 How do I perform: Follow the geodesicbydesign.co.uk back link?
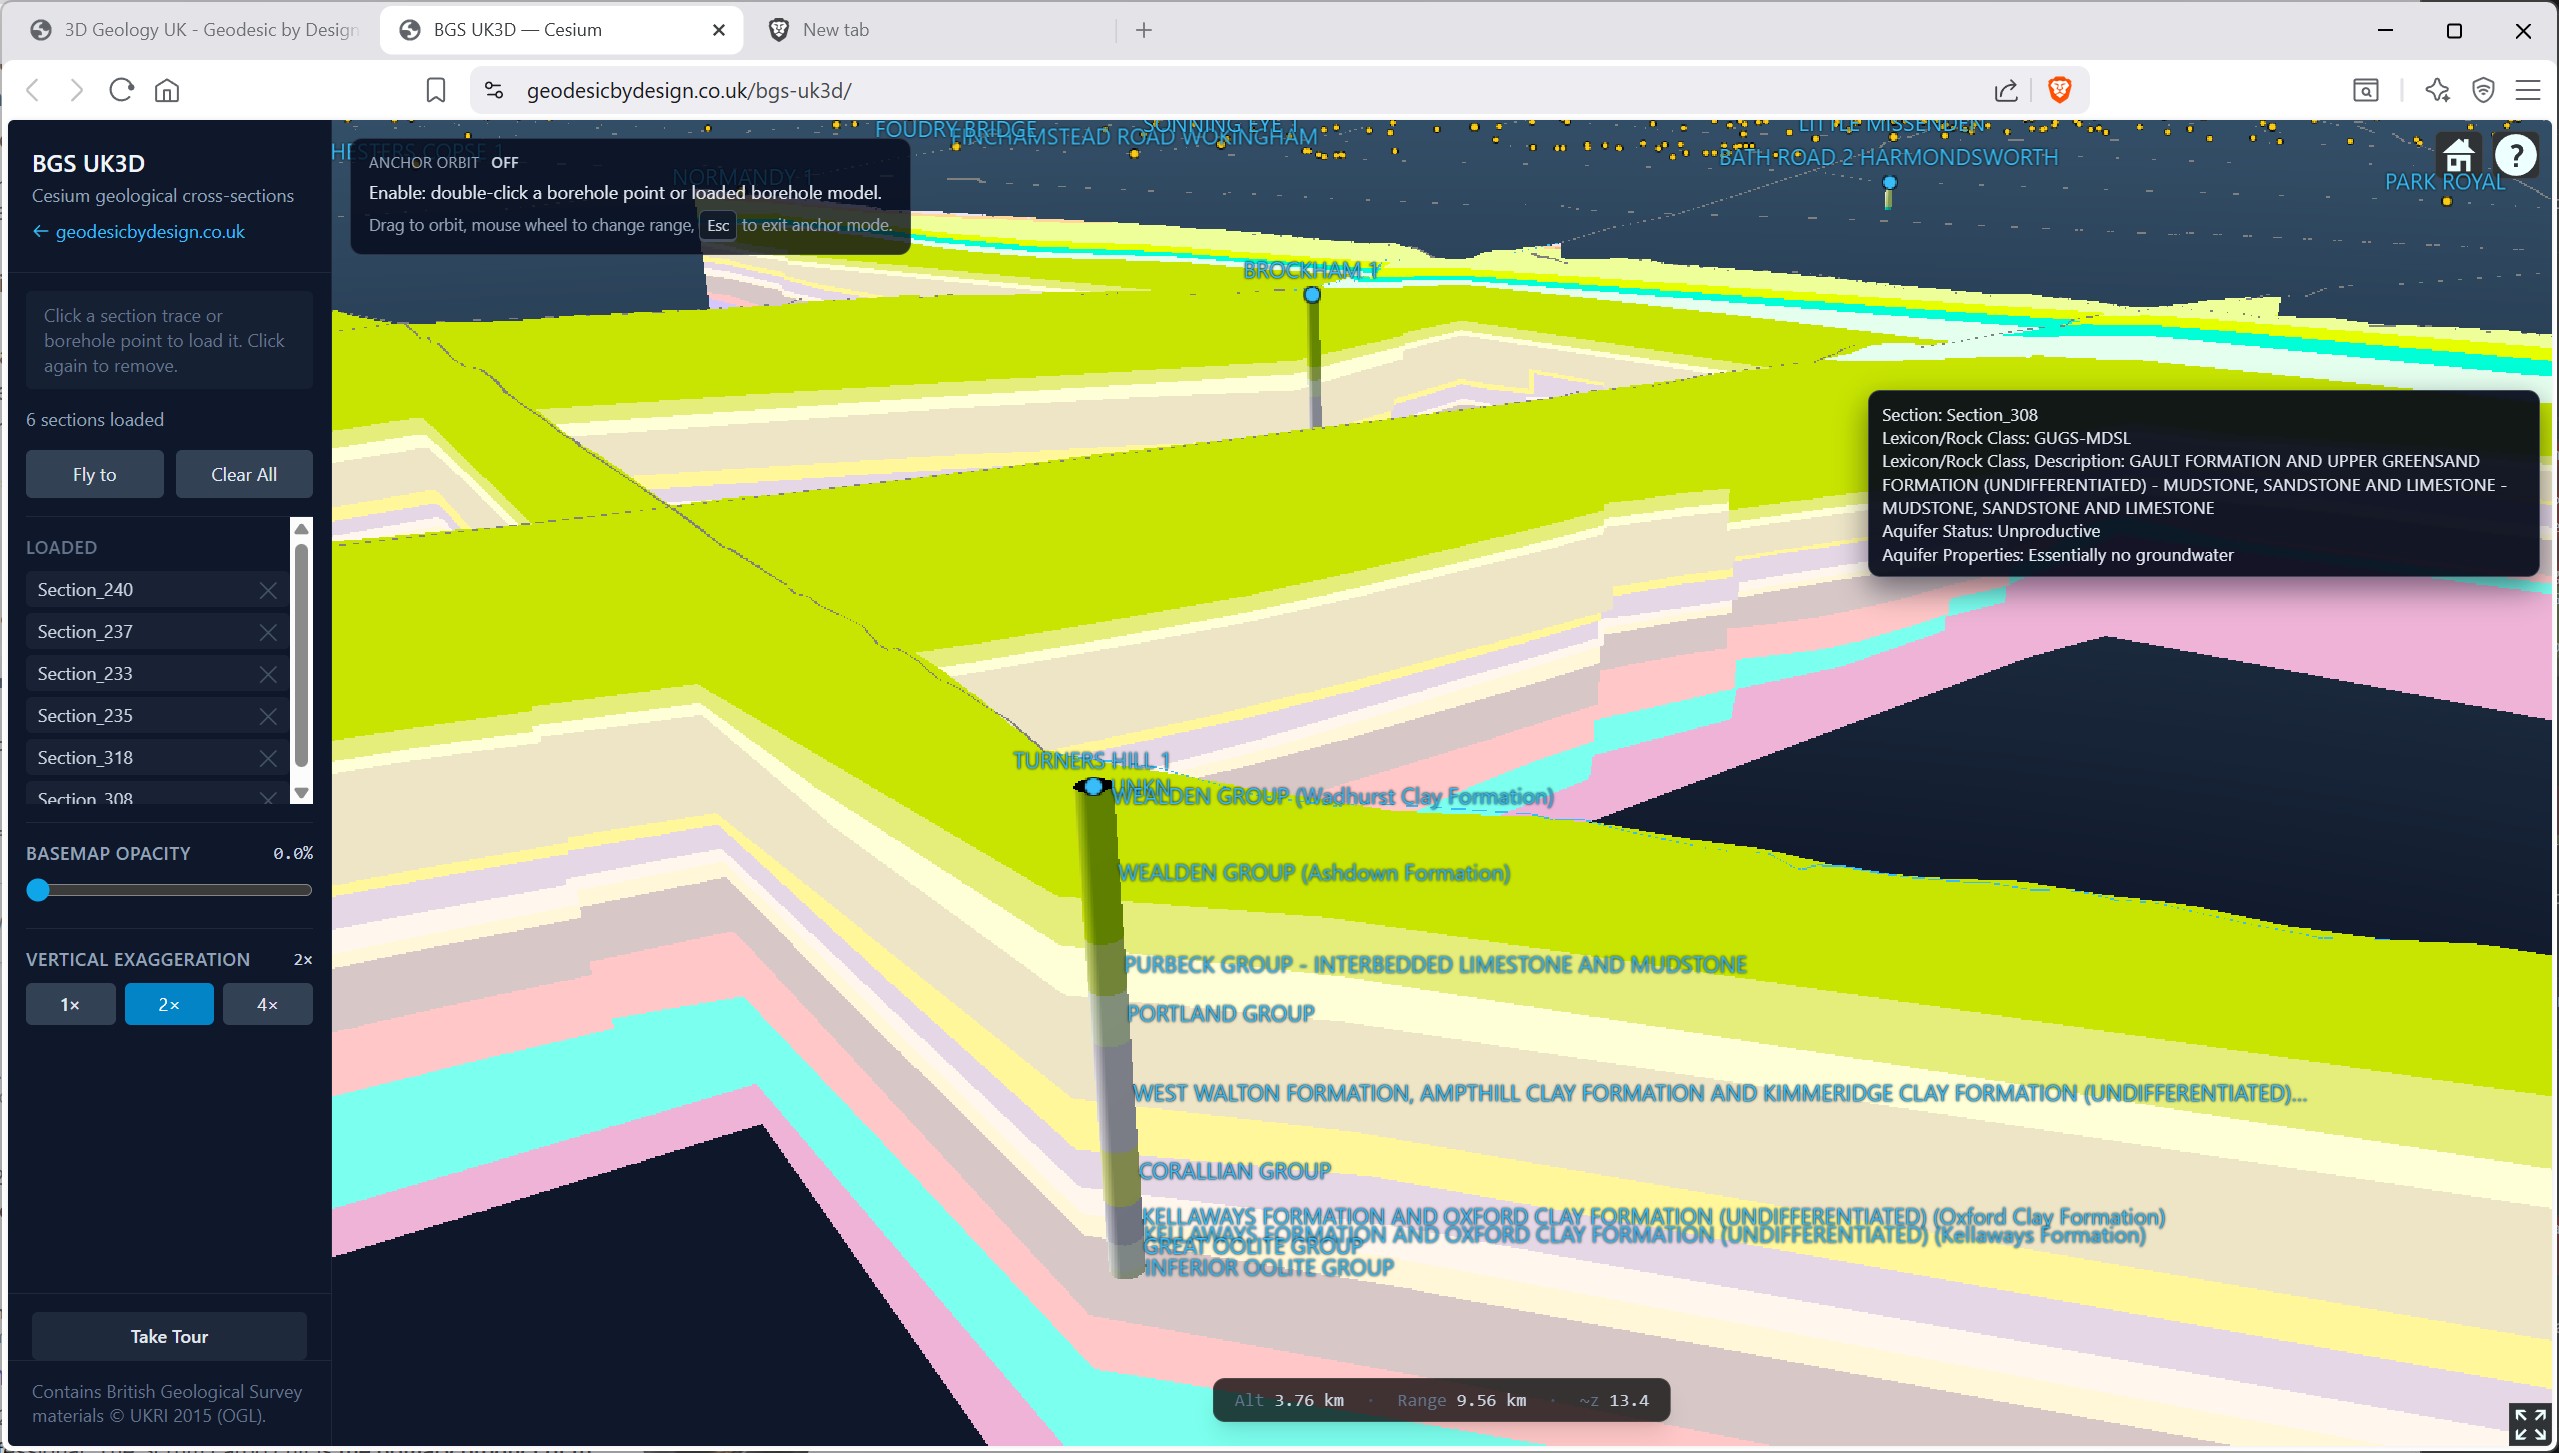(x=138, y=232)
